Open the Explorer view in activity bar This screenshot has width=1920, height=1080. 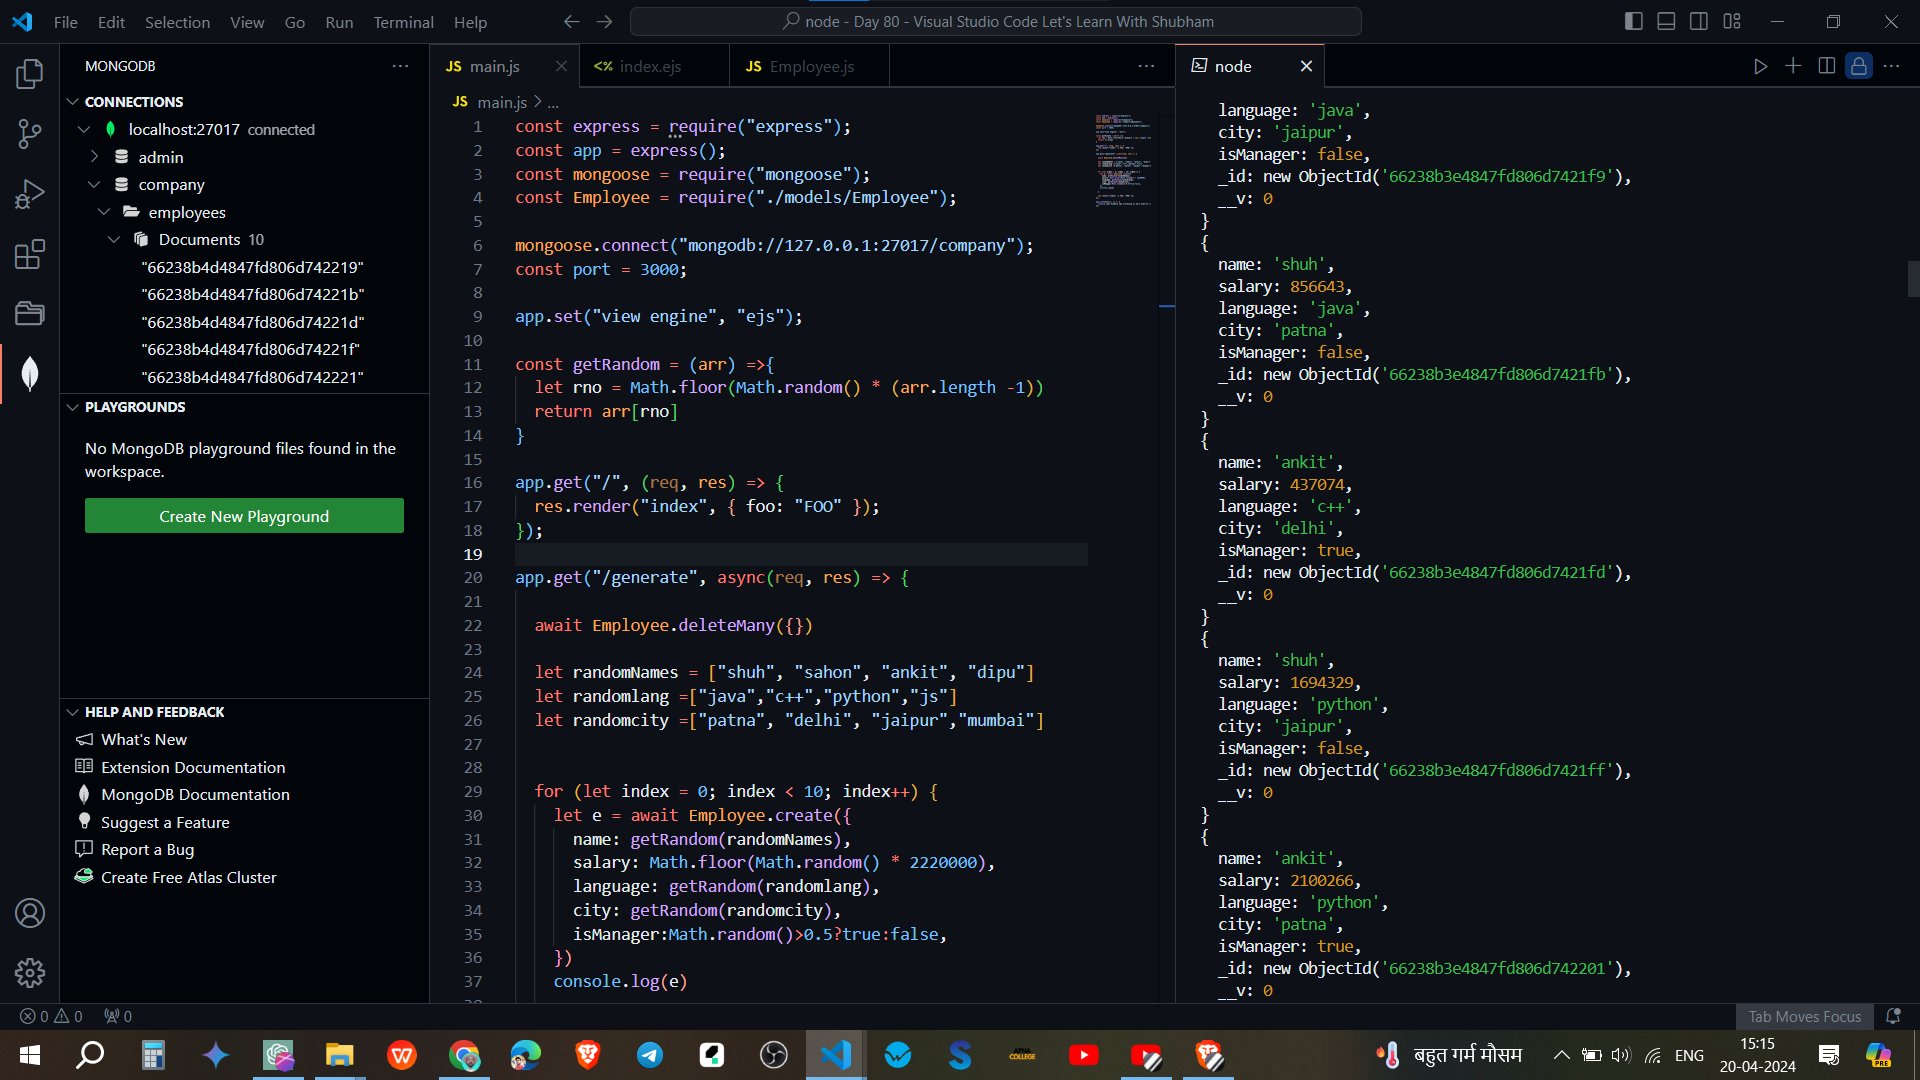click(x=30, y=73)
